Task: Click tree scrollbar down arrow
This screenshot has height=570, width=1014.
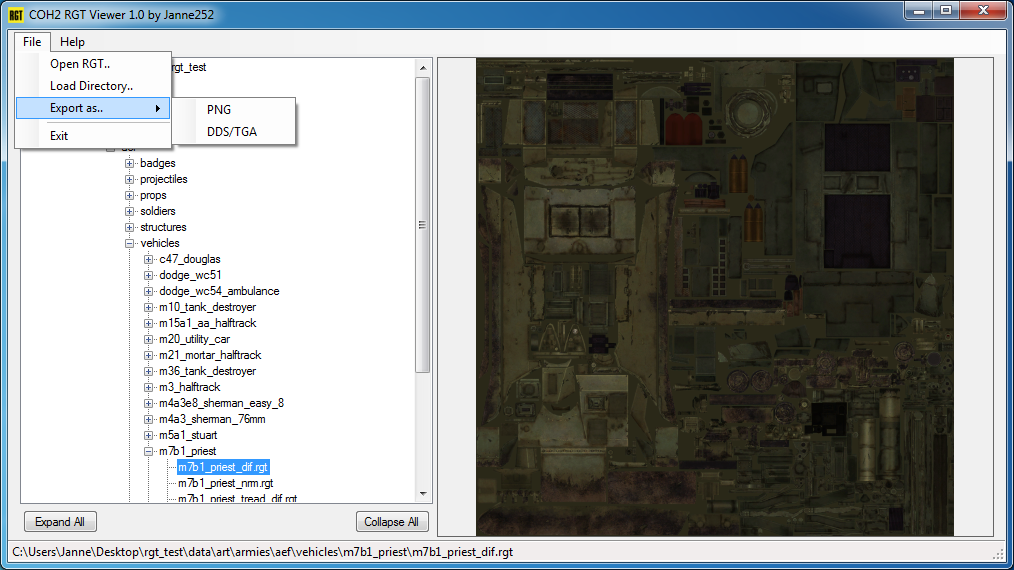Action: pyautogui.click(x=423, y=494)
